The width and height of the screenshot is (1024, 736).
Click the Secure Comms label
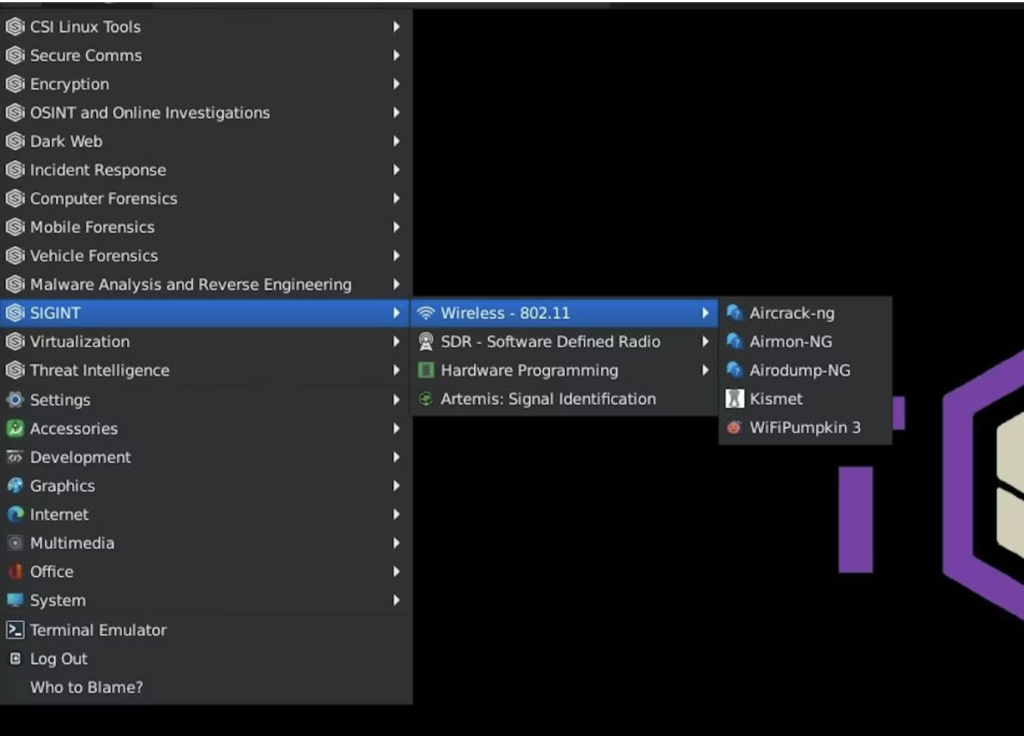pos(86,56)
